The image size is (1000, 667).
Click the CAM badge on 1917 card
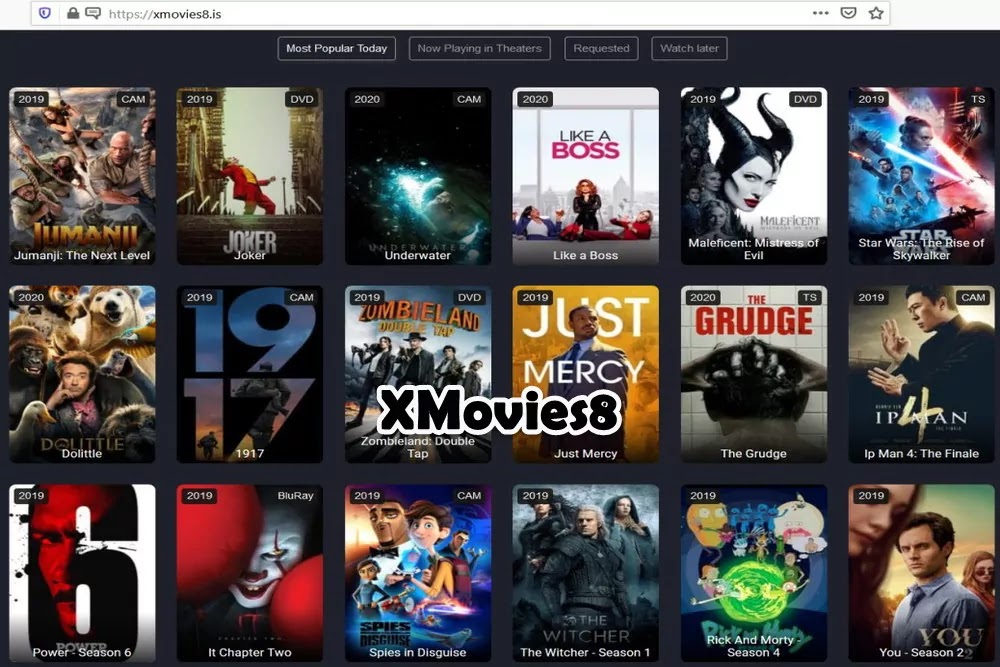pos(301,297)
